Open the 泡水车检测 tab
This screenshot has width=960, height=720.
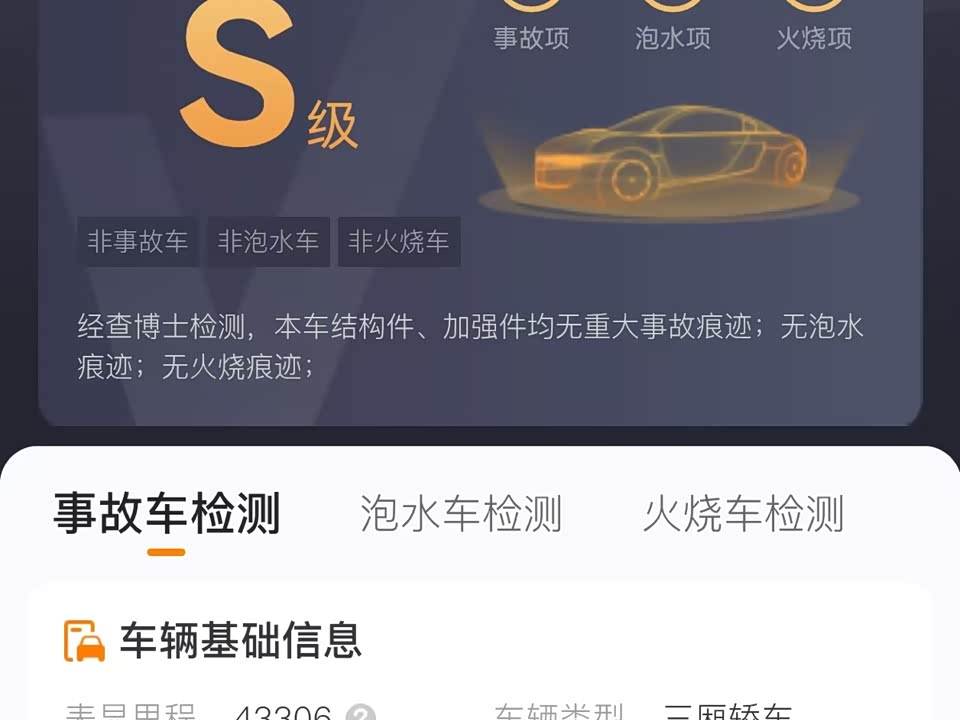(460, 513)
